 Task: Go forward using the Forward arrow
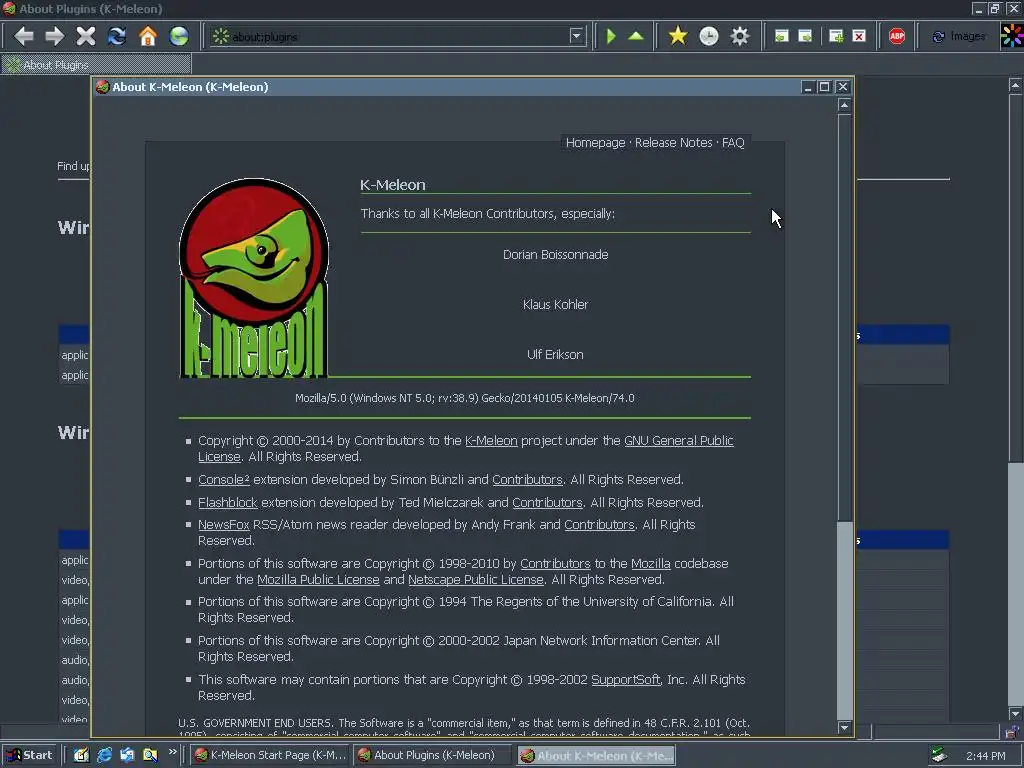tap(54, 36)
